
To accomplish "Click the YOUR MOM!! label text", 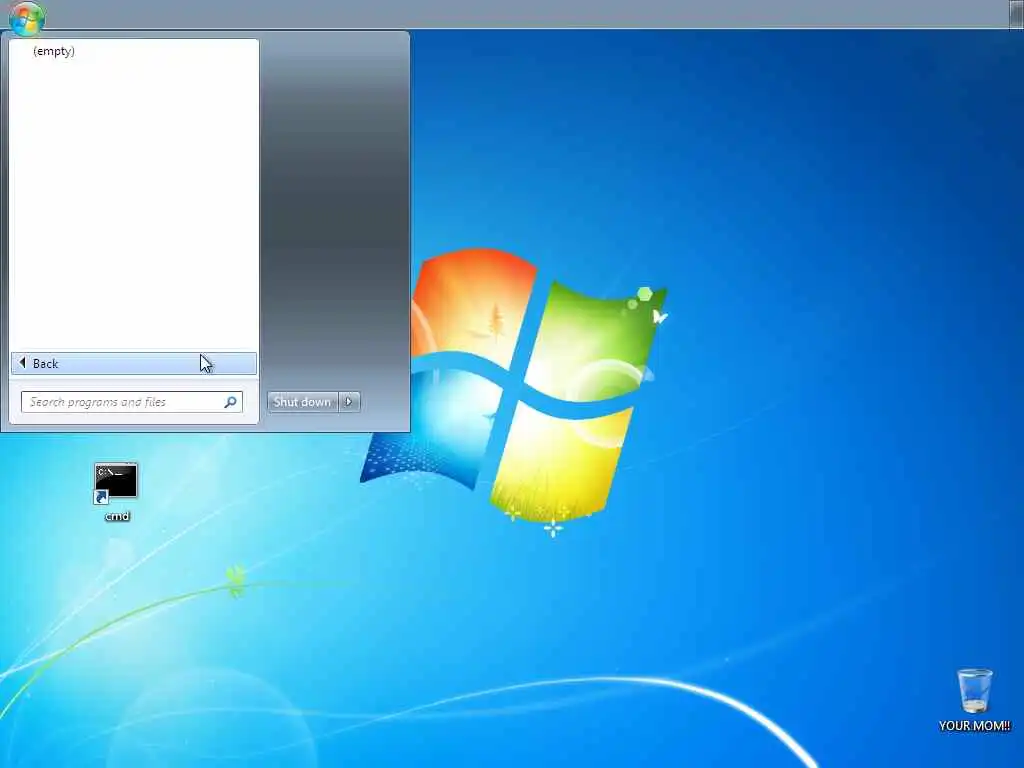I will pos(974,726).
